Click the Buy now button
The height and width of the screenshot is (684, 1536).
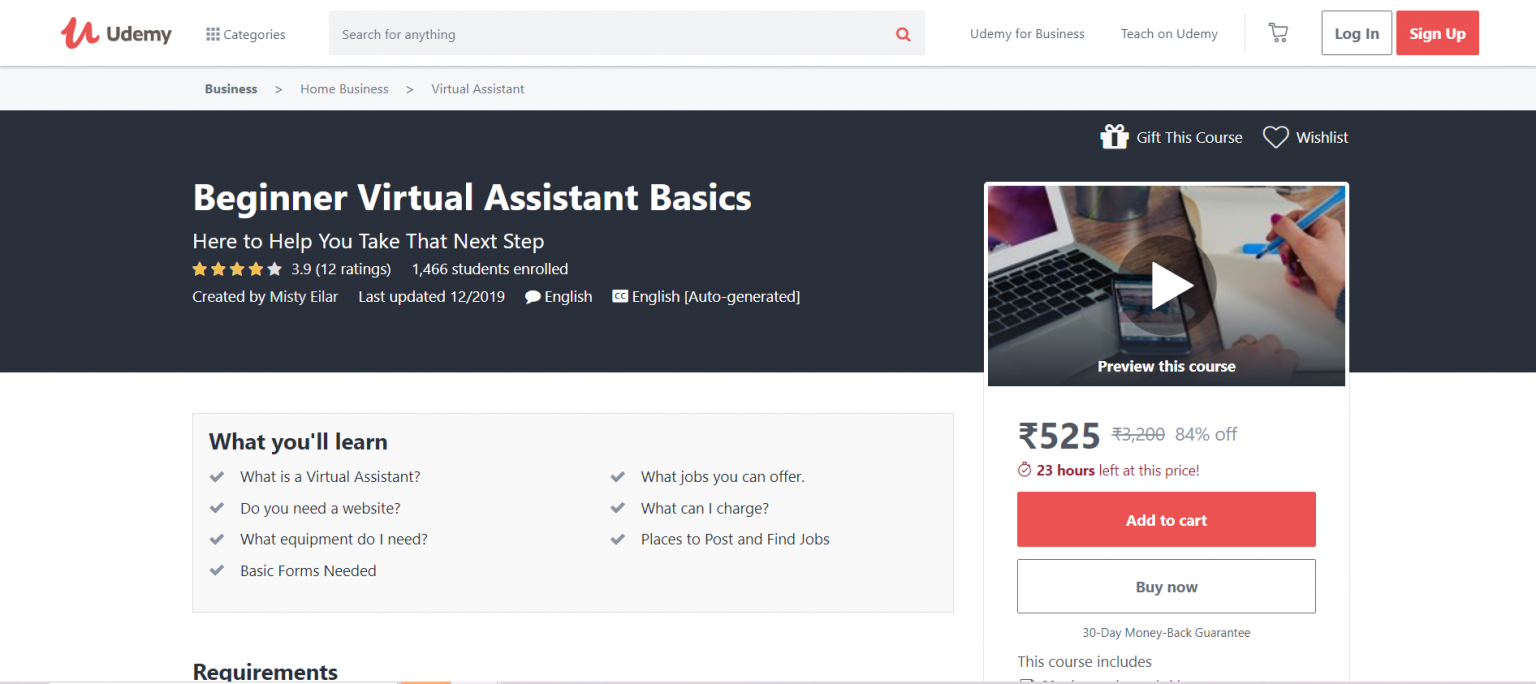1166,587
